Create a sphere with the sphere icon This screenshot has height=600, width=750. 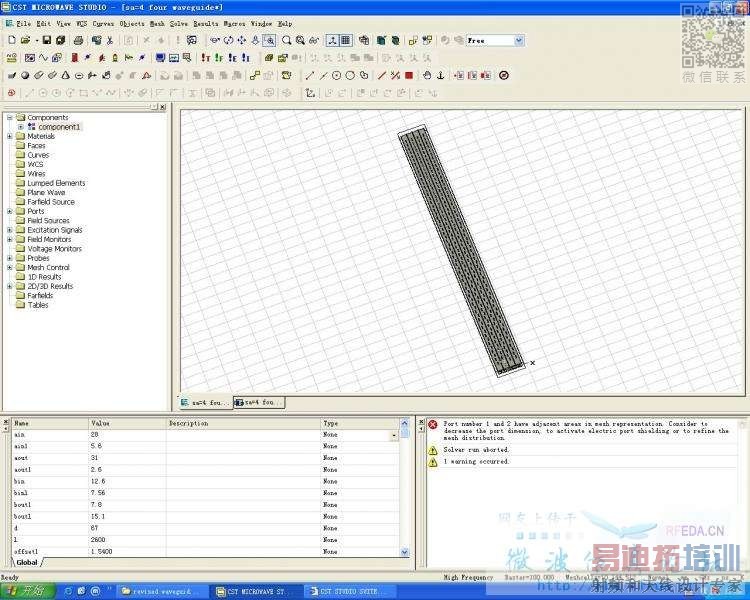tap(25, 75)
